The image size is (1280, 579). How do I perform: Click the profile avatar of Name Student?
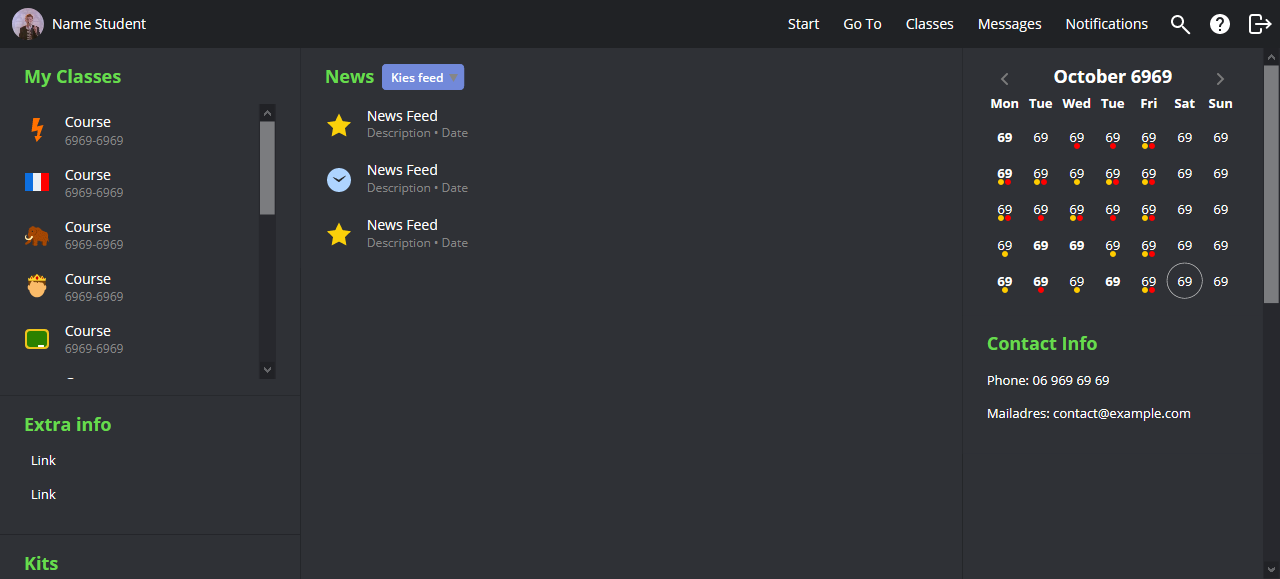click(27, 23)
